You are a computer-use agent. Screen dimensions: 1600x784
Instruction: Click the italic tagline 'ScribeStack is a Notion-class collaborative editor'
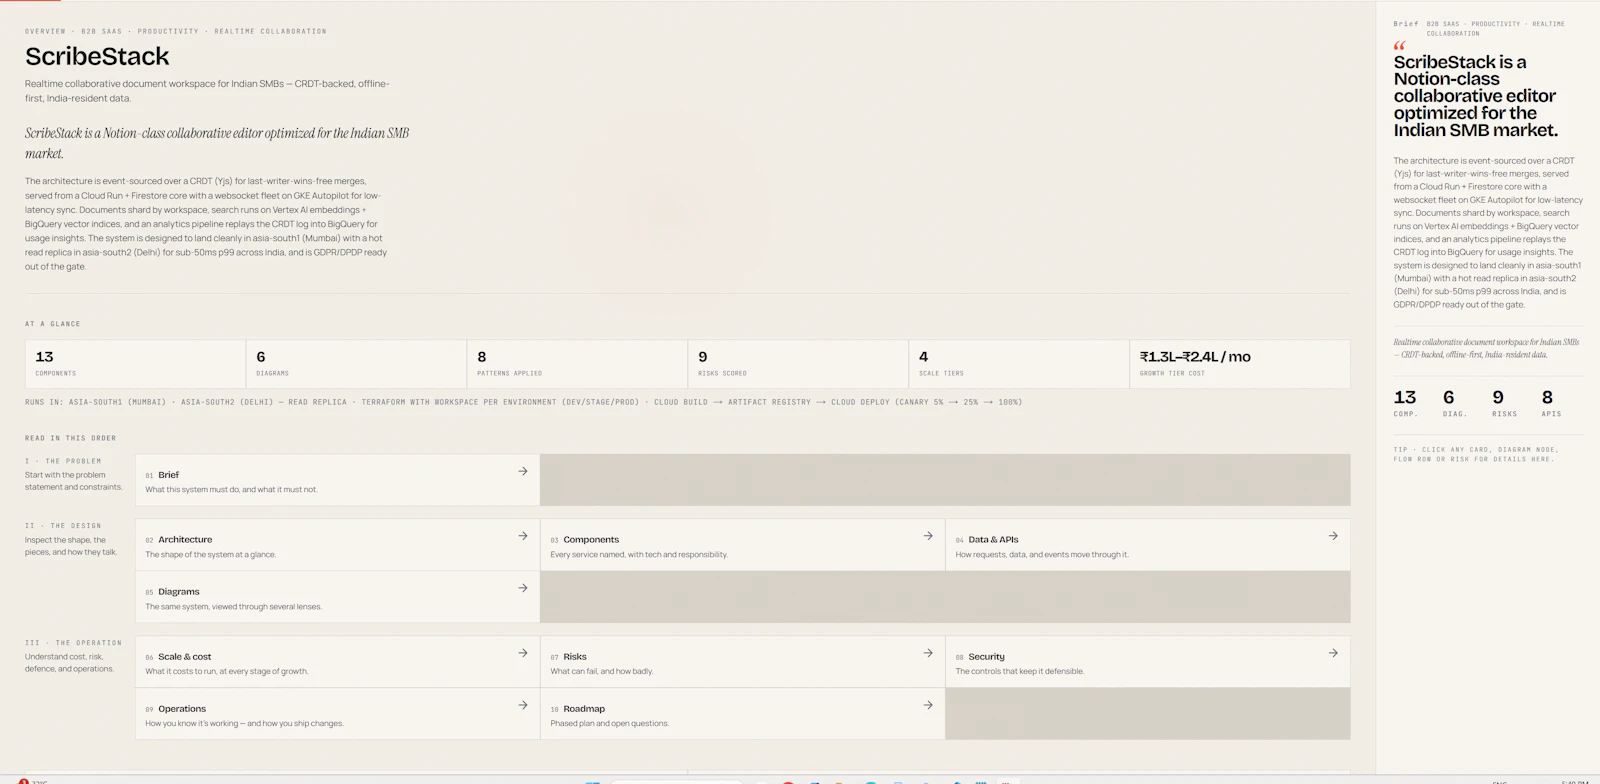click(217, 143)
